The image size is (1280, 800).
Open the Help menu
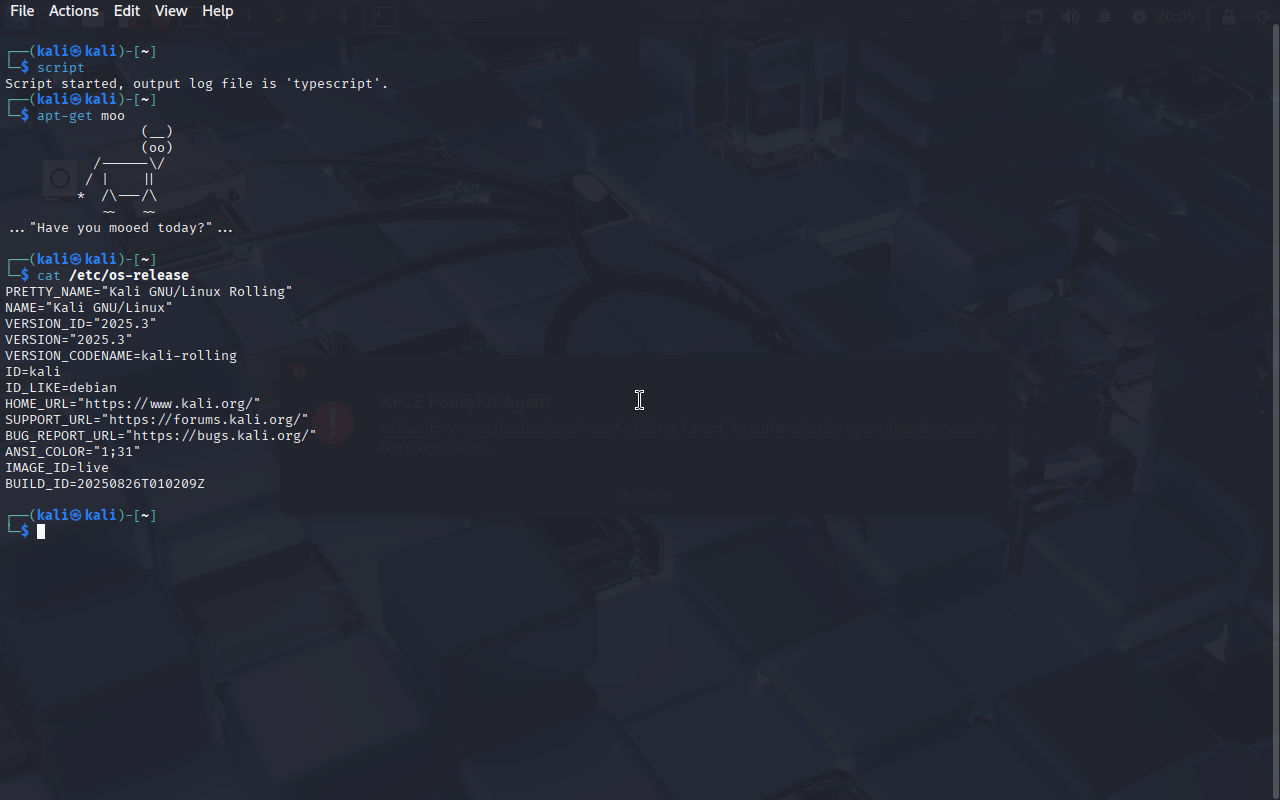(218, 11)
